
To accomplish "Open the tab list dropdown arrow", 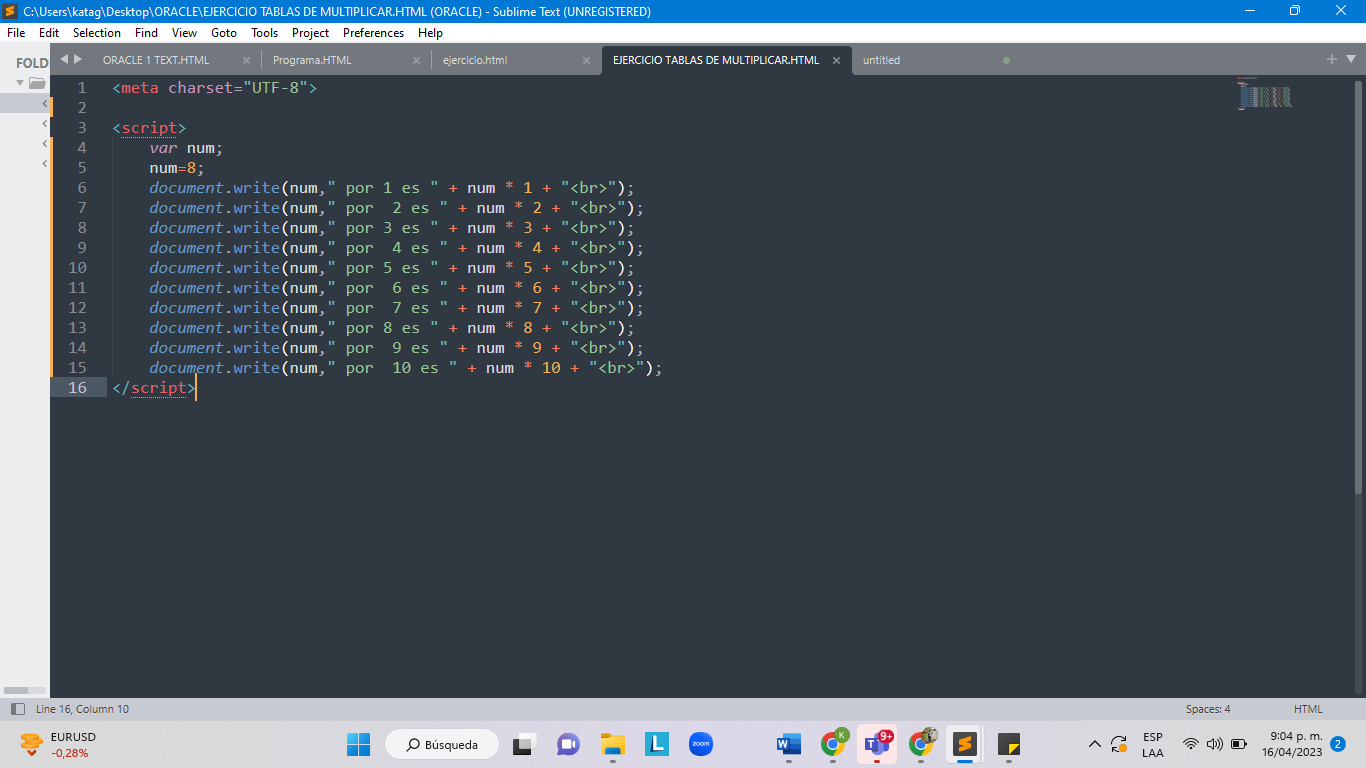I will click(x=1350, y=60).
